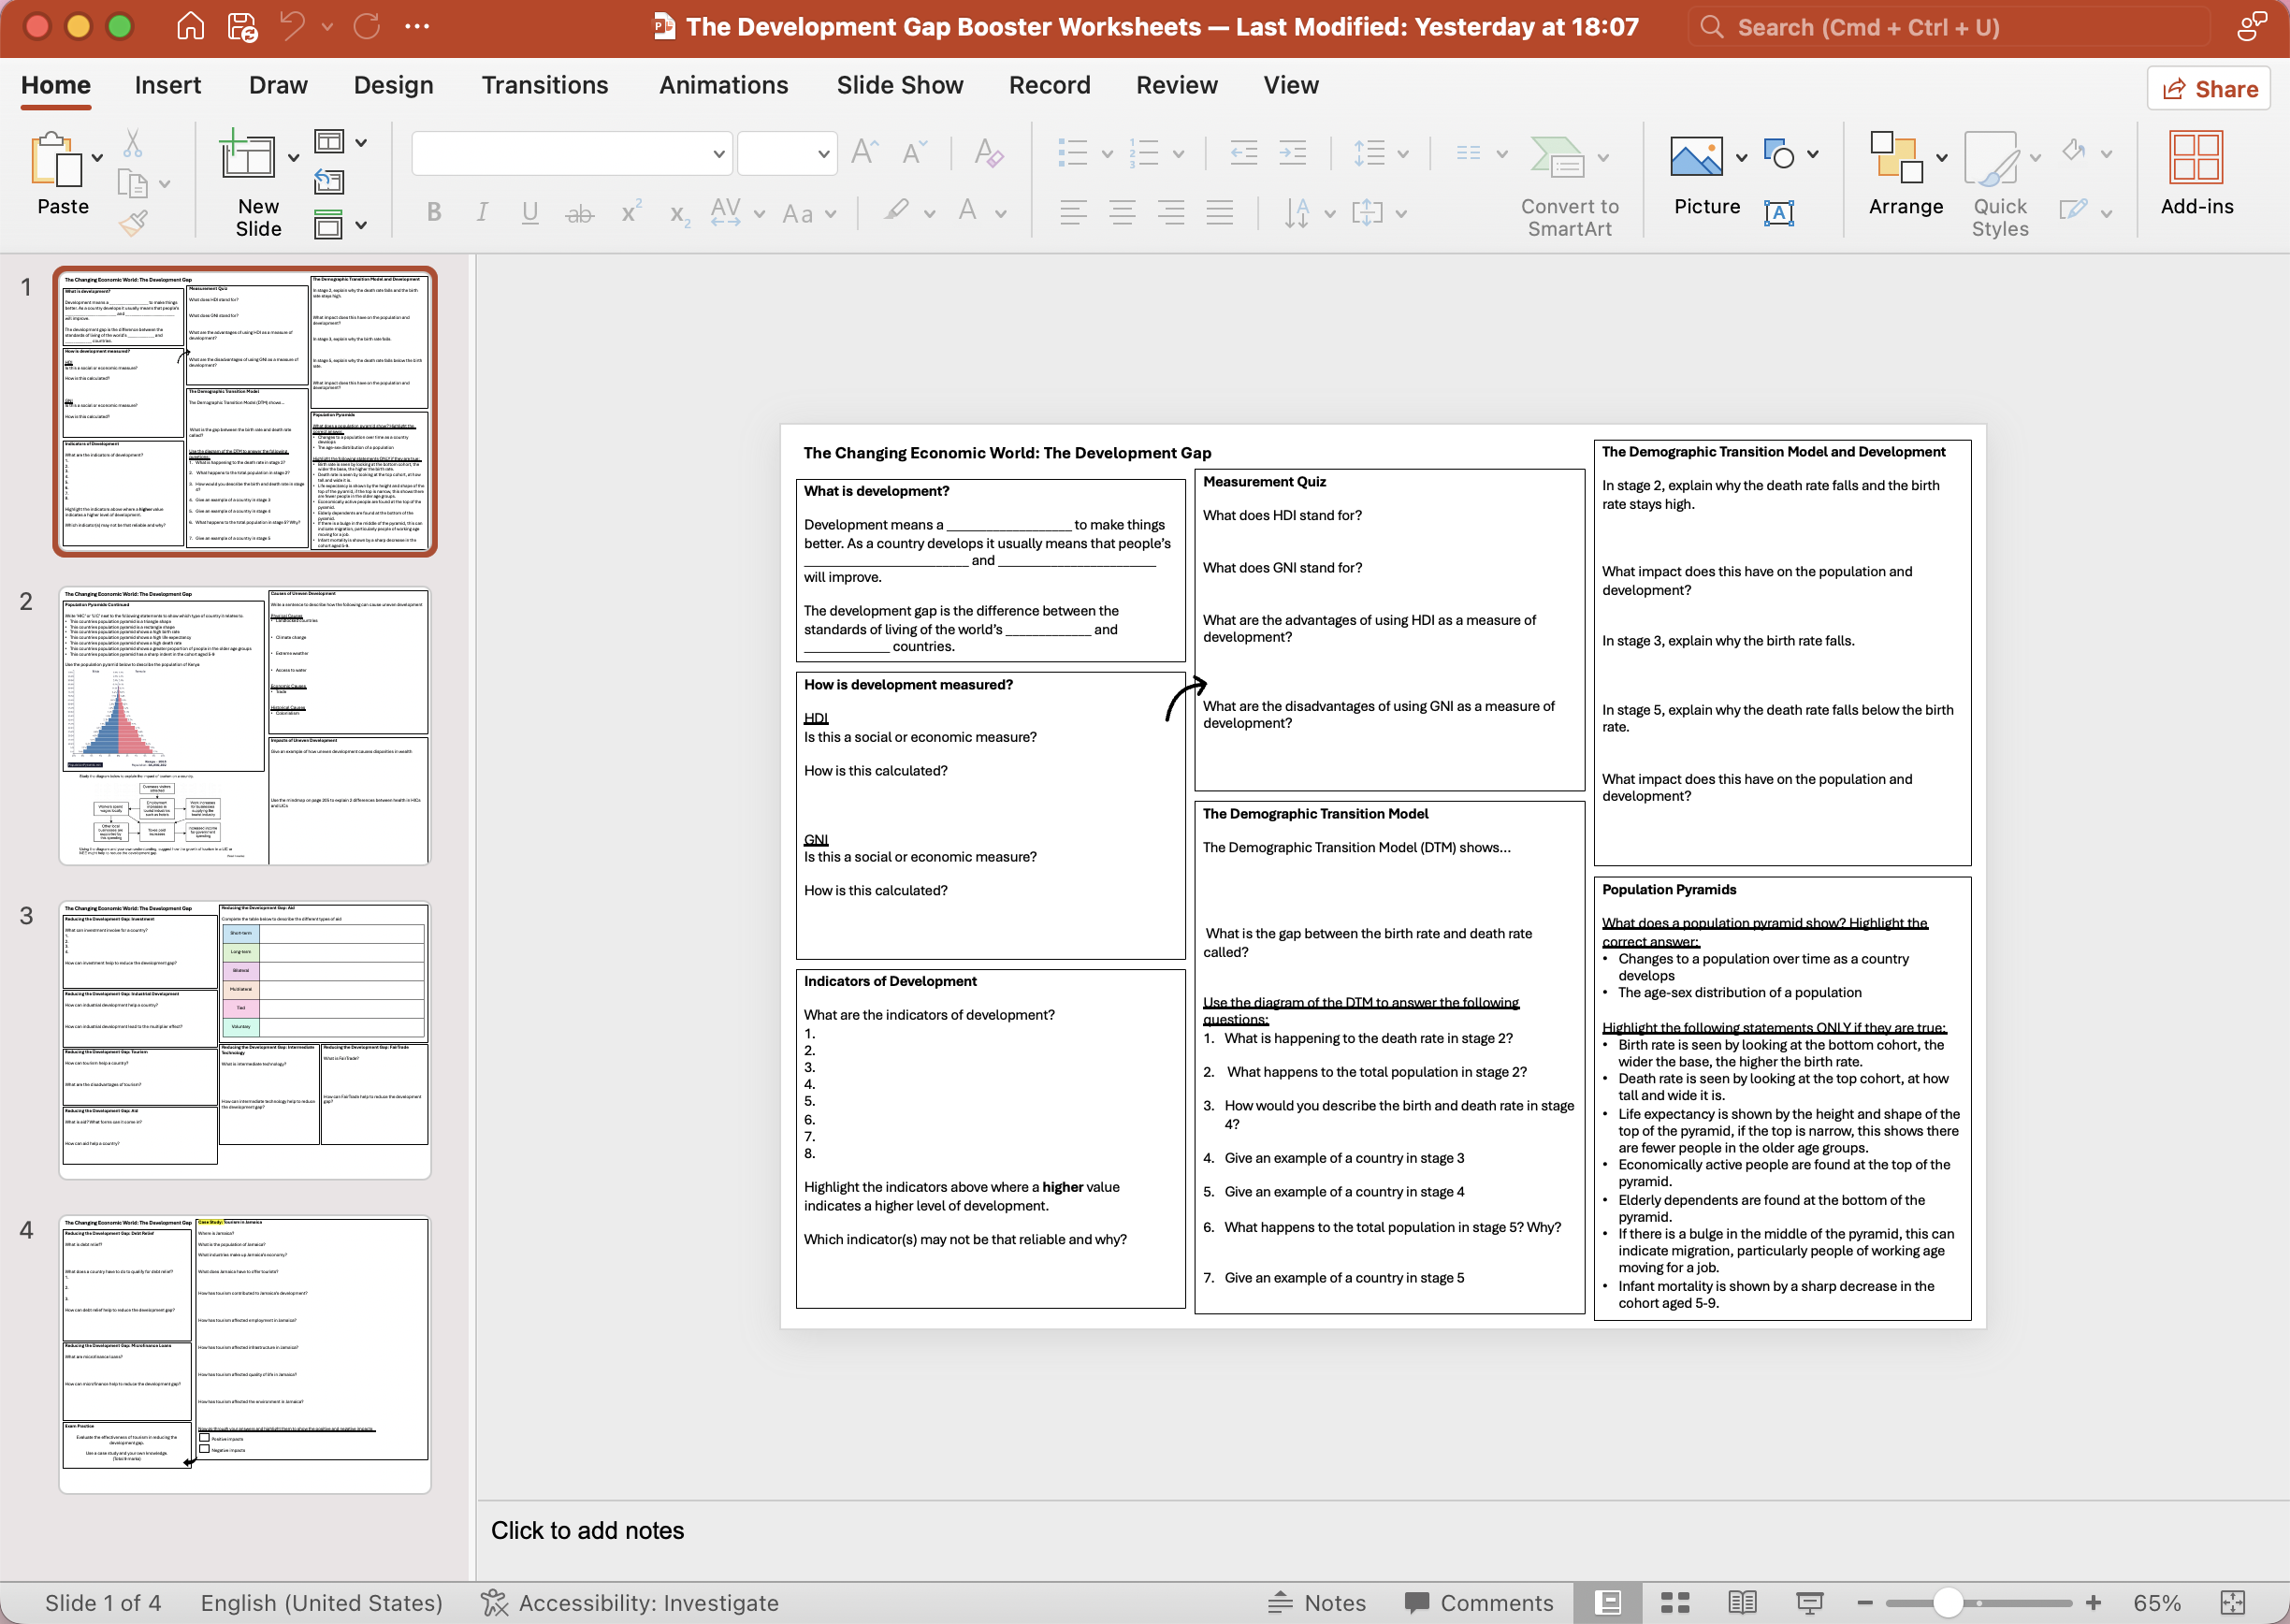Image resolution: width=2290 pixels, height=1624 pixels.
Task: Open the font name dropdown
Action: [x=718, y=154]
